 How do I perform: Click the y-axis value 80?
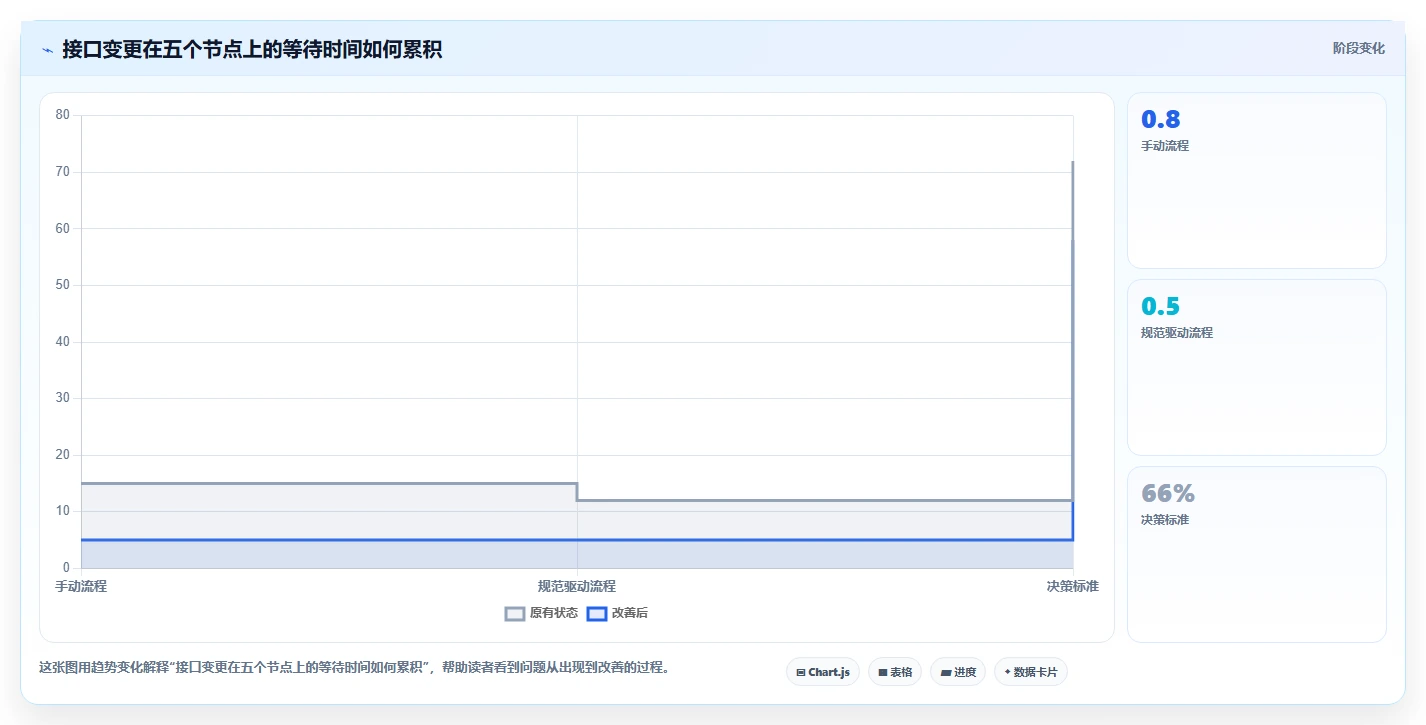[x=62, y=115]
